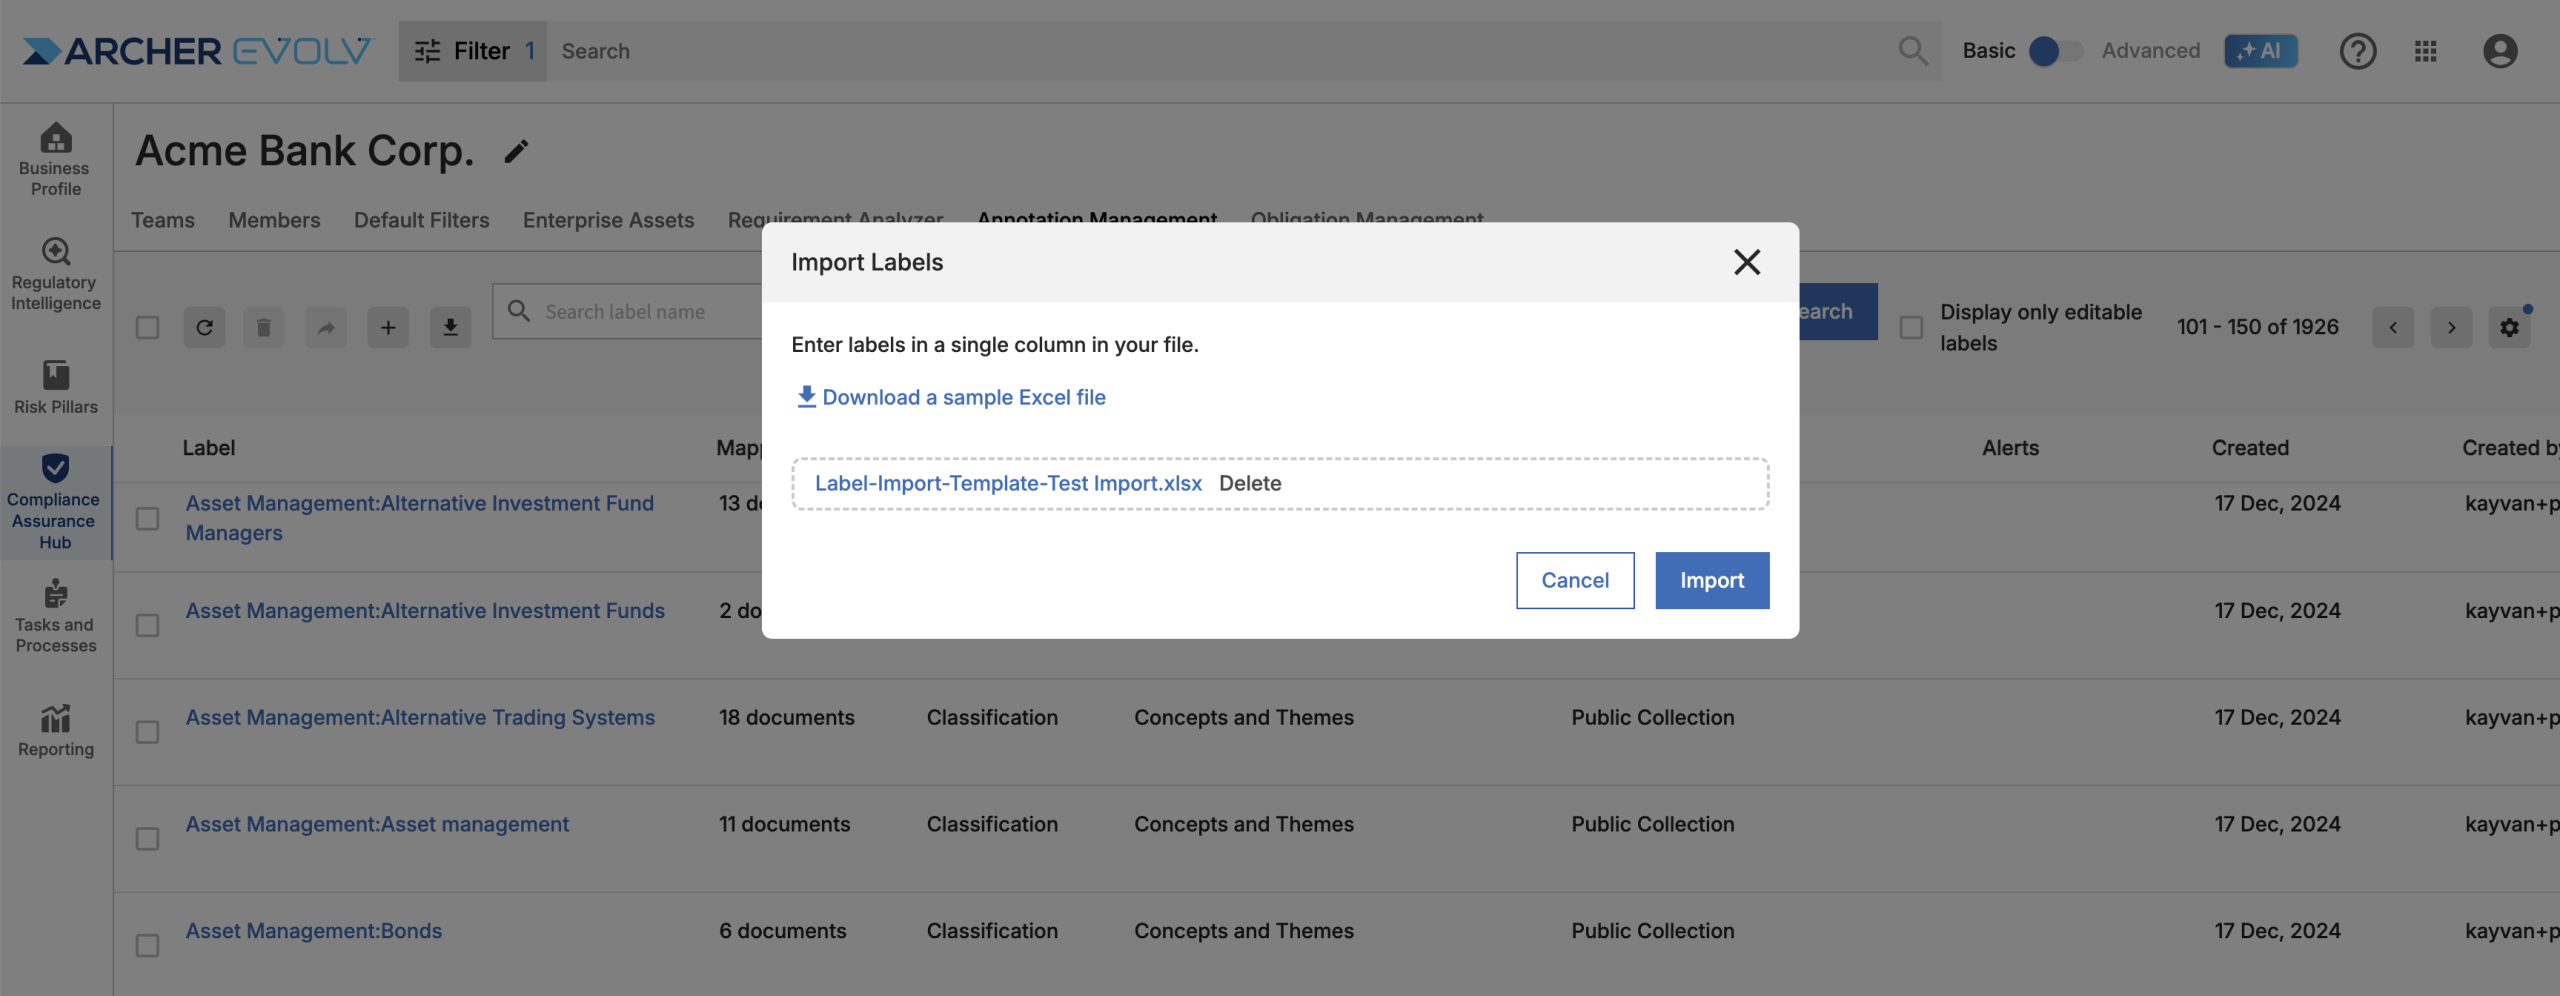The width and height of the screenshot is (2560, 996).
Task: Click the Import button in dialog
Action: (1711, 580)
